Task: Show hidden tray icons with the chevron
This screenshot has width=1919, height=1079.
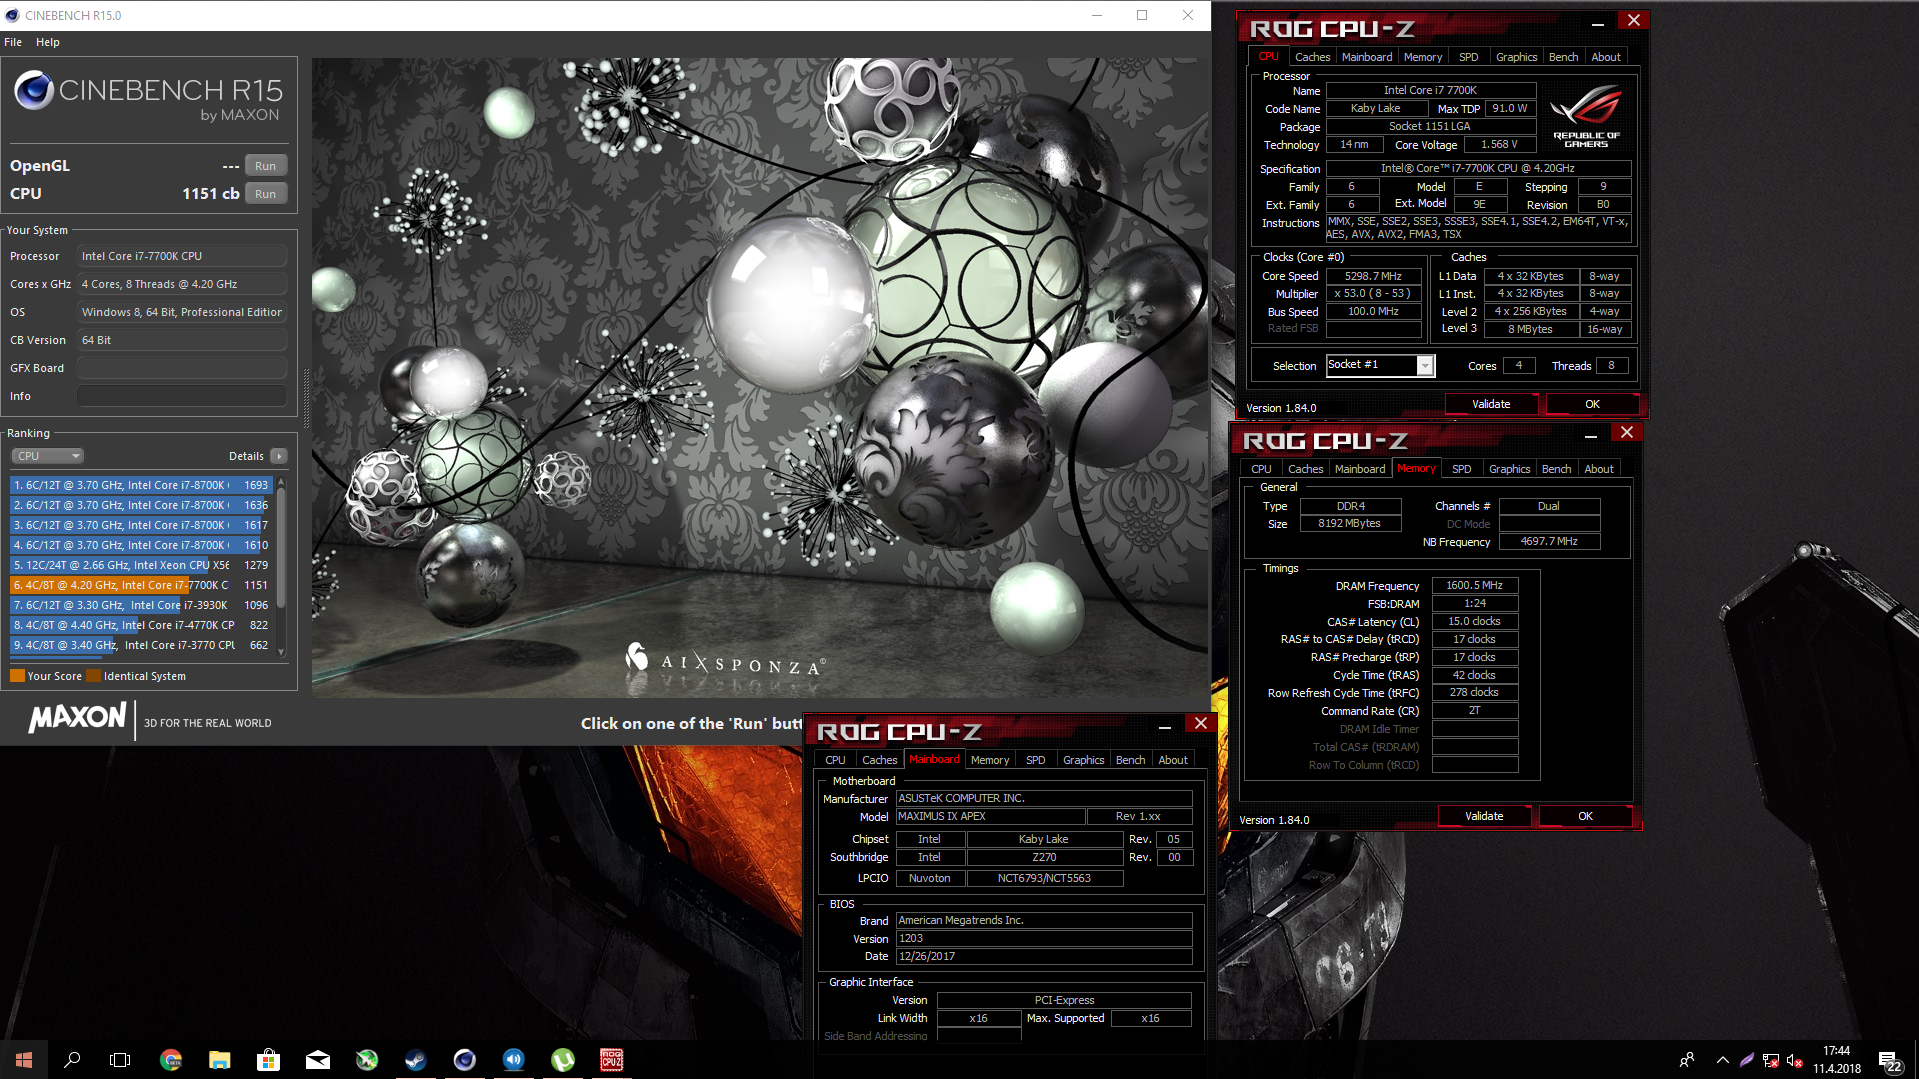Action: point(1722,1060)
